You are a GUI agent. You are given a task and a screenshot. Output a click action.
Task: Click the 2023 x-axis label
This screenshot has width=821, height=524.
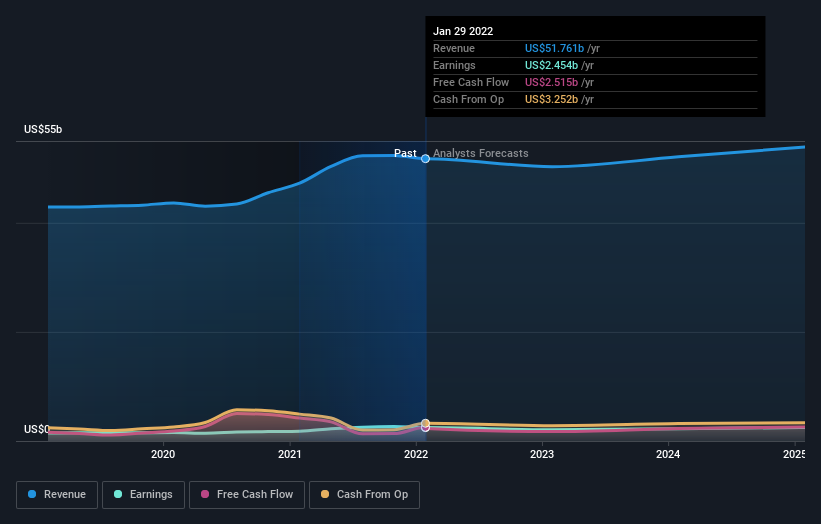coord(542,454)
